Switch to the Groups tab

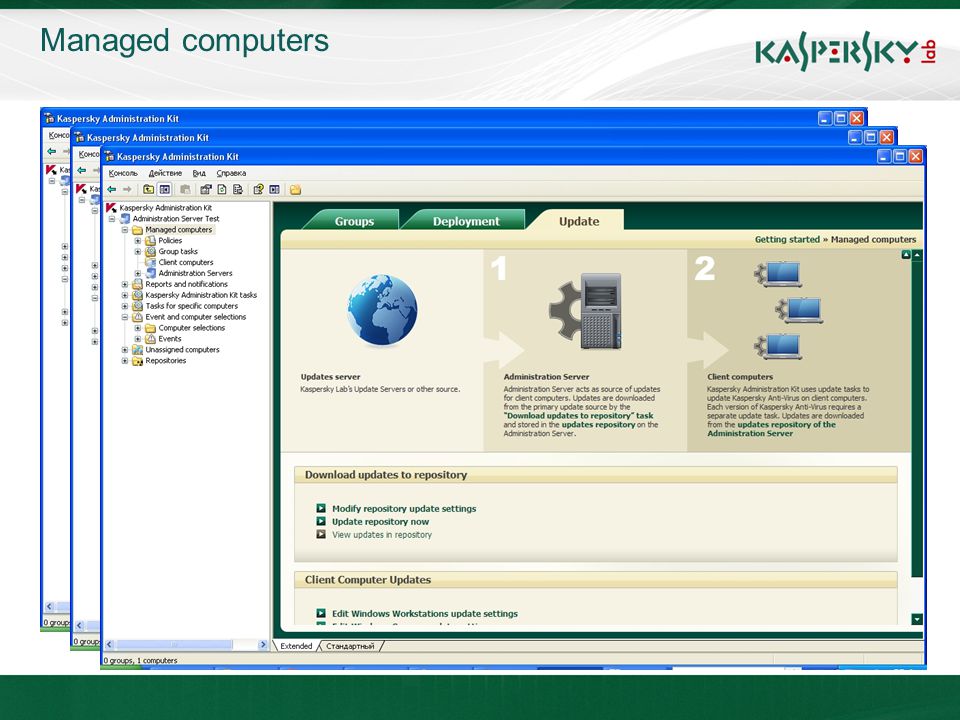click(354, 221)
